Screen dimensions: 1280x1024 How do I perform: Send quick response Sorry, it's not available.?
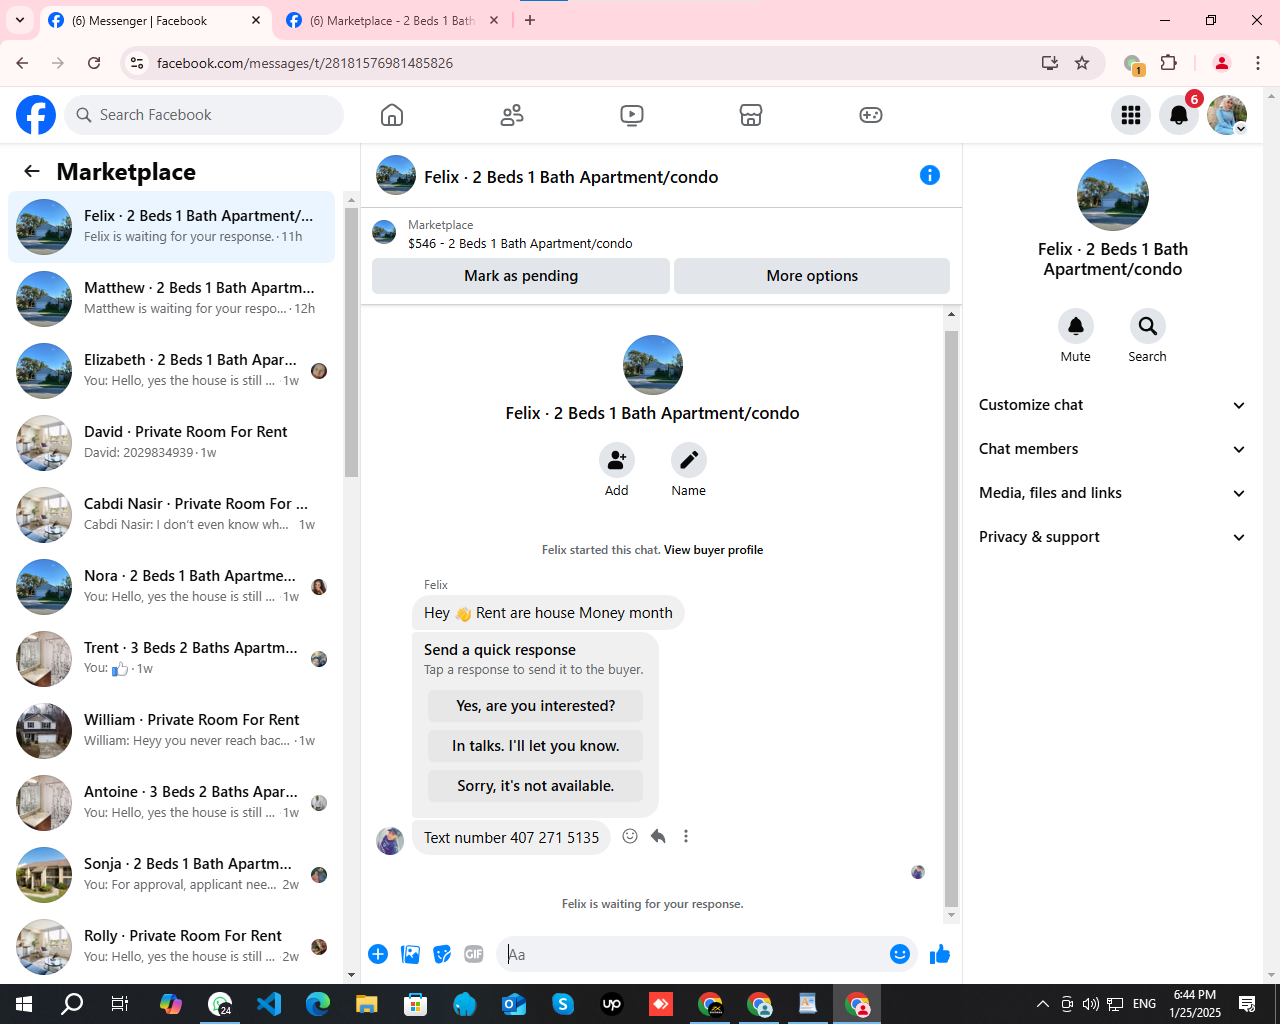coord(536,786)
